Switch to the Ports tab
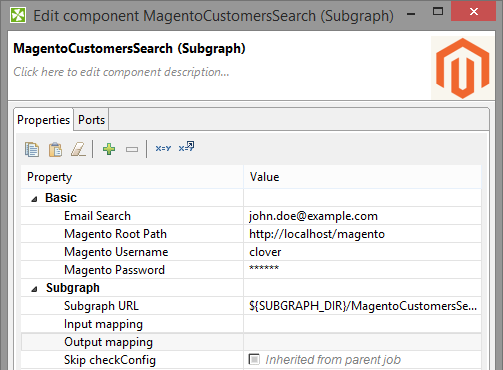Screen dimensions: 503x370 tap(91, 120)
